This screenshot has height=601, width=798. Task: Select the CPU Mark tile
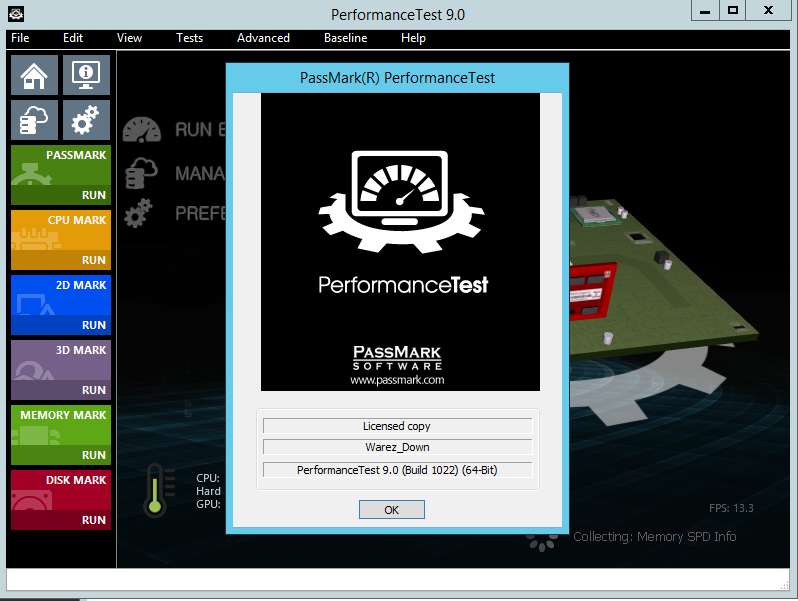pos(61,231)
